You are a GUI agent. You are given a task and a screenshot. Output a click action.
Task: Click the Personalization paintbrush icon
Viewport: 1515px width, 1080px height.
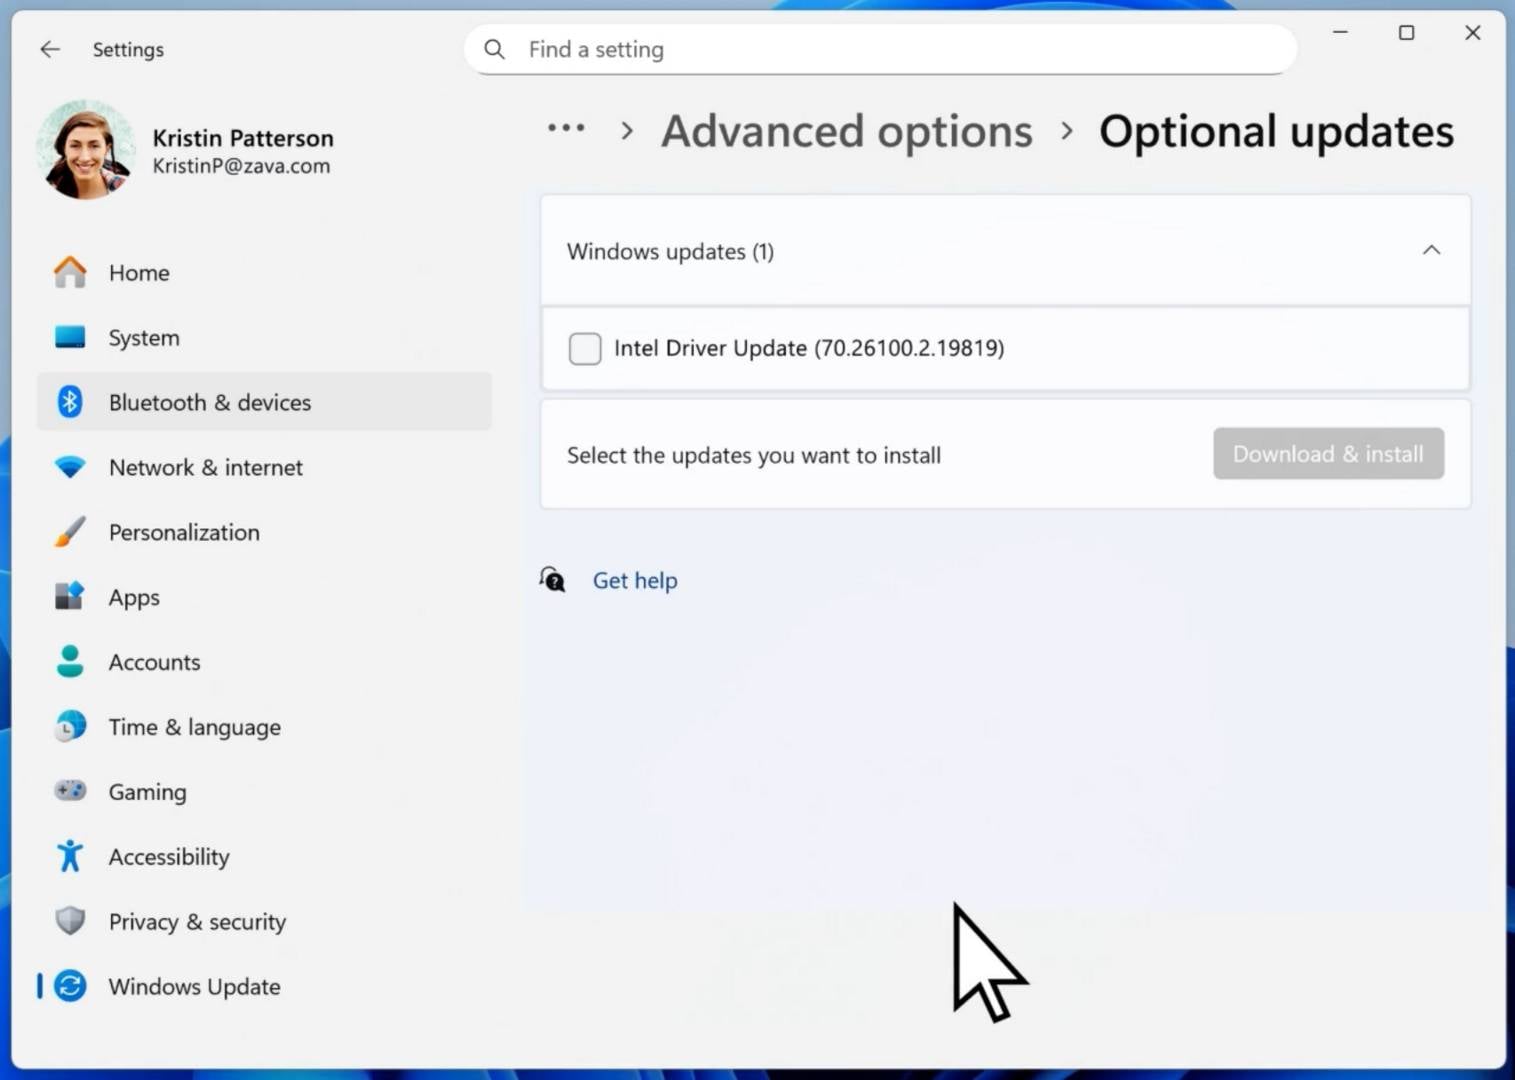click(70, 532)
